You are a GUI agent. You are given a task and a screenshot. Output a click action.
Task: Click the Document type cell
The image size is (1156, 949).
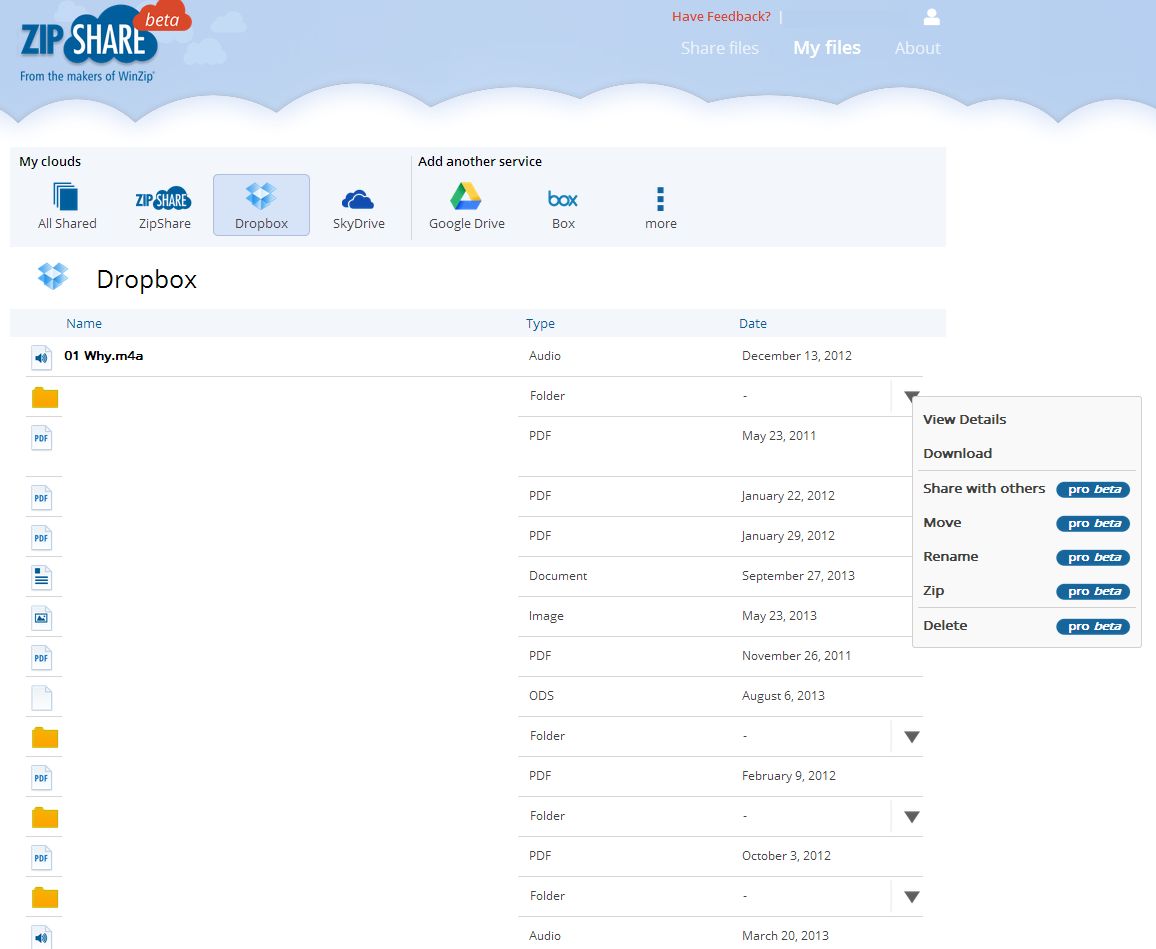(x=557, y=575)
